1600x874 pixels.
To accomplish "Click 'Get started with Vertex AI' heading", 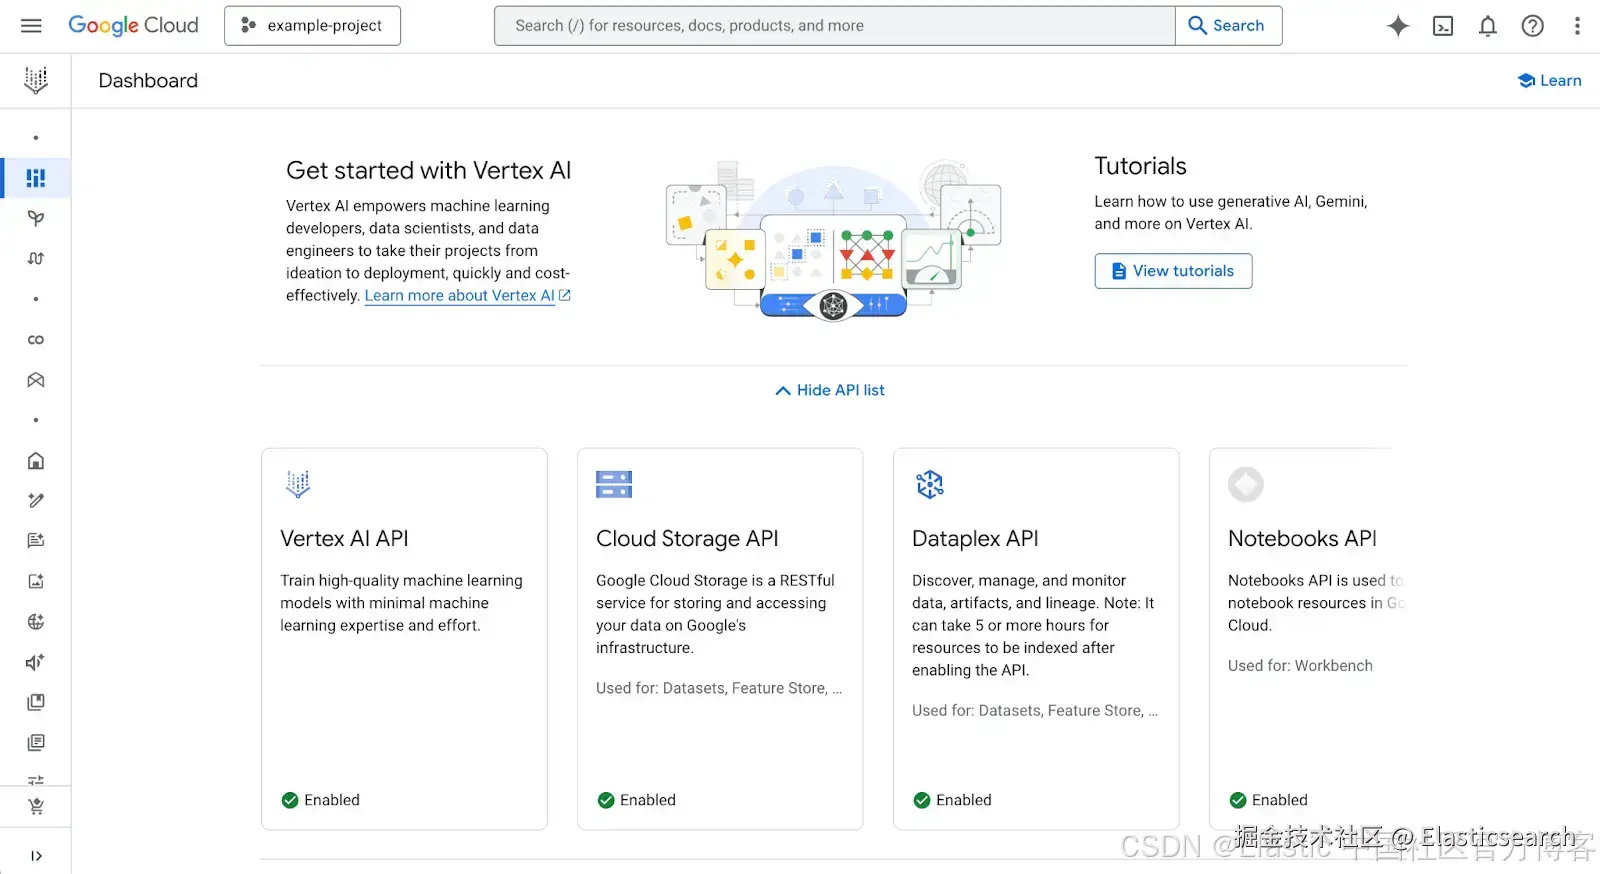I will [428, 171].
